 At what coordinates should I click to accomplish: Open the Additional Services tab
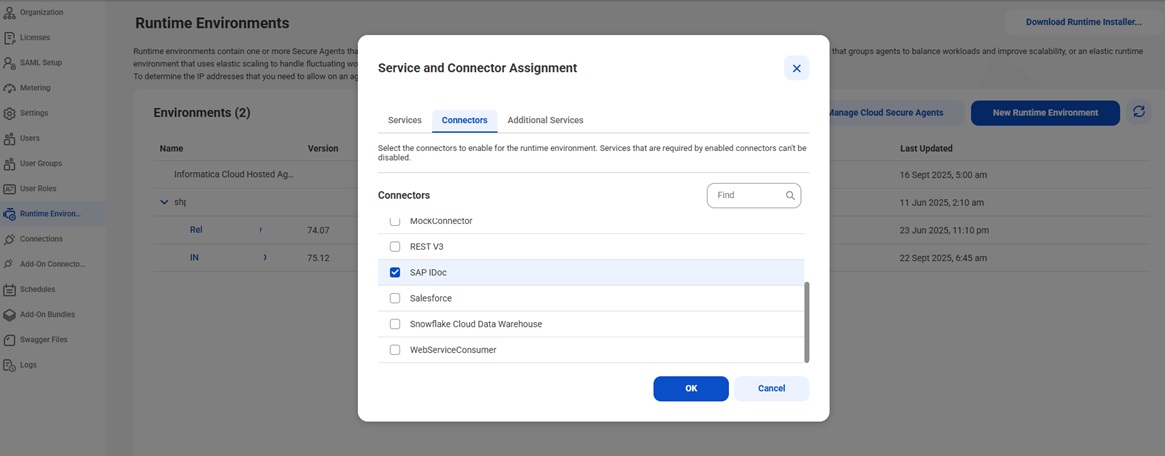[545, 120]
